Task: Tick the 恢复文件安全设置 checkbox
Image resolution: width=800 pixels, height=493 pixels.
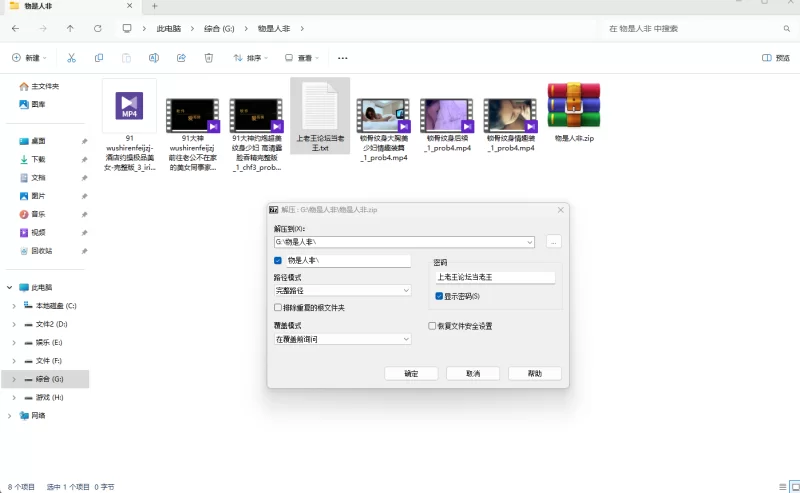Action: coord(432,326)
